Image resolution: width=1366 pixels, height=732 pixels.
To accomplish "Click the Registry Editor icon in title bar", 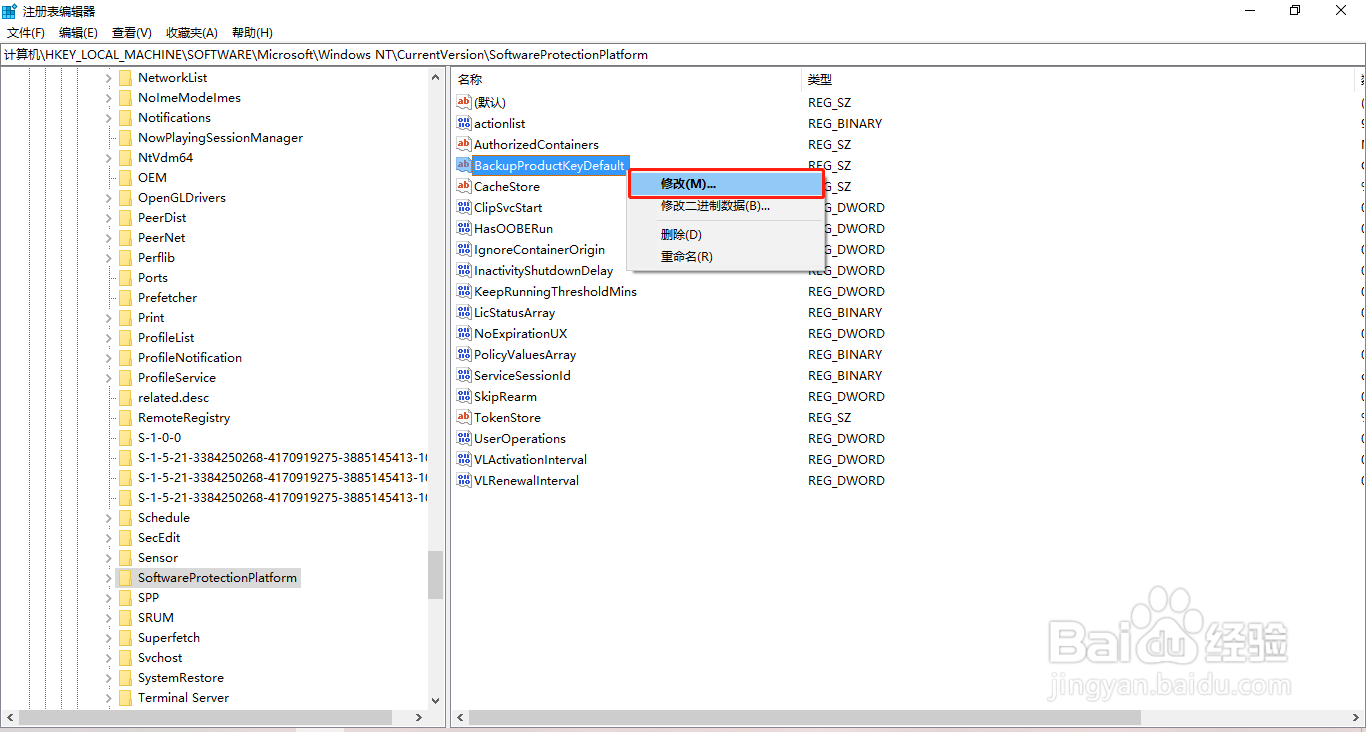I will coord(10,10).
